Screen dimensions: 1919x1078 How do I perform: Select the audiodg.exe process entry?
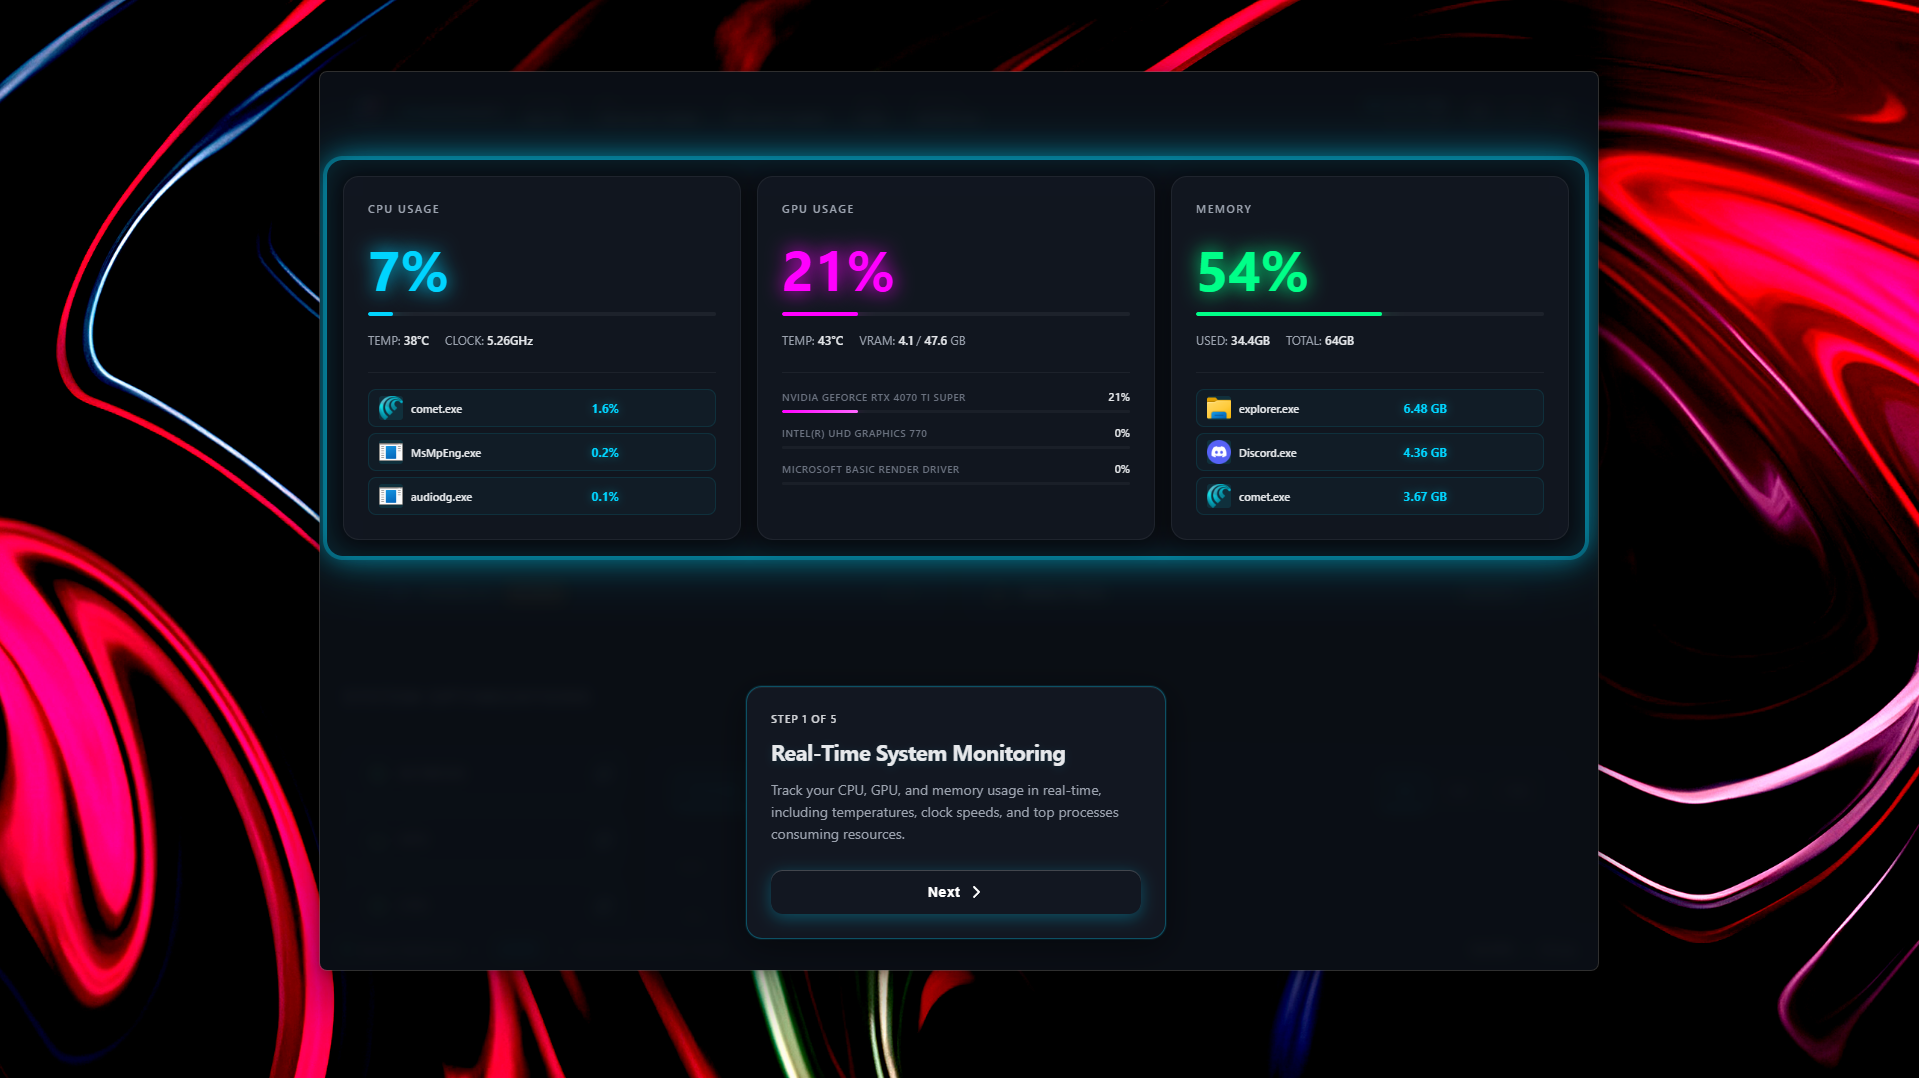click(541, 496)
